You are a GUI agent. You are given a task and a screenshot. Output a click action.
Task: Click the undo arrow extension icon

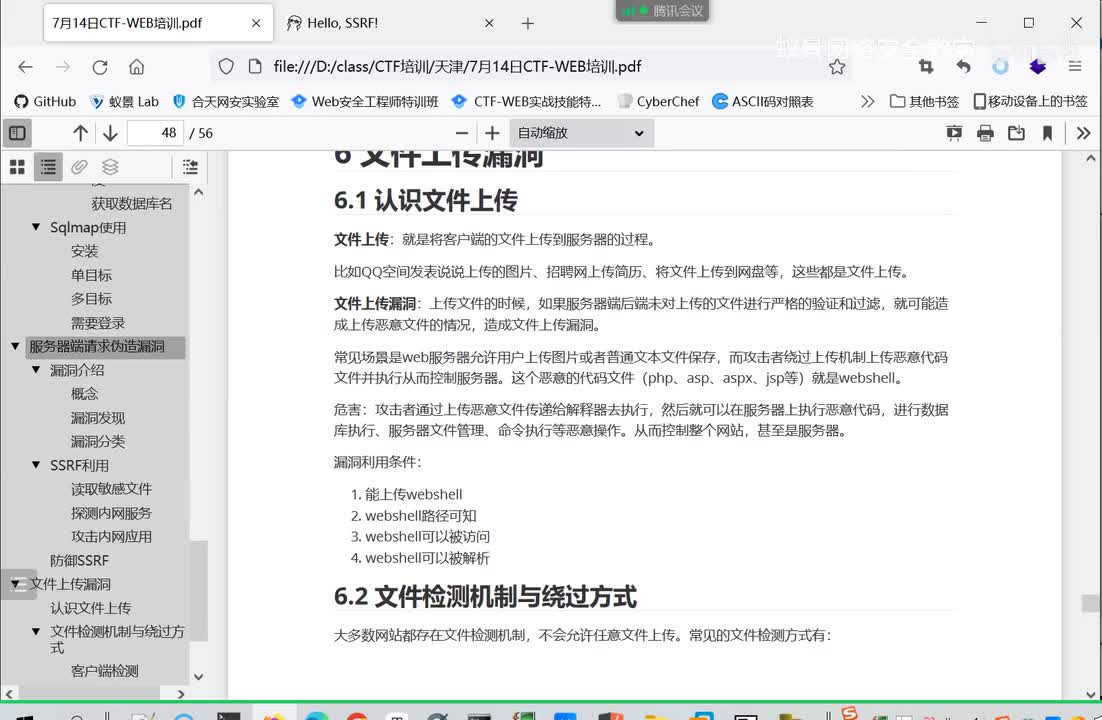tap(964, 67)
